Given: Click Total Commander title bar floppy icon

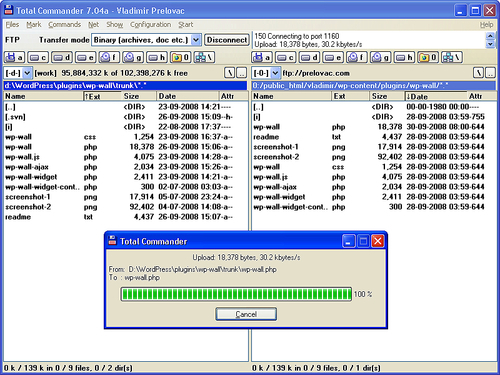Looking at the screenshot, I should [9, 10].
